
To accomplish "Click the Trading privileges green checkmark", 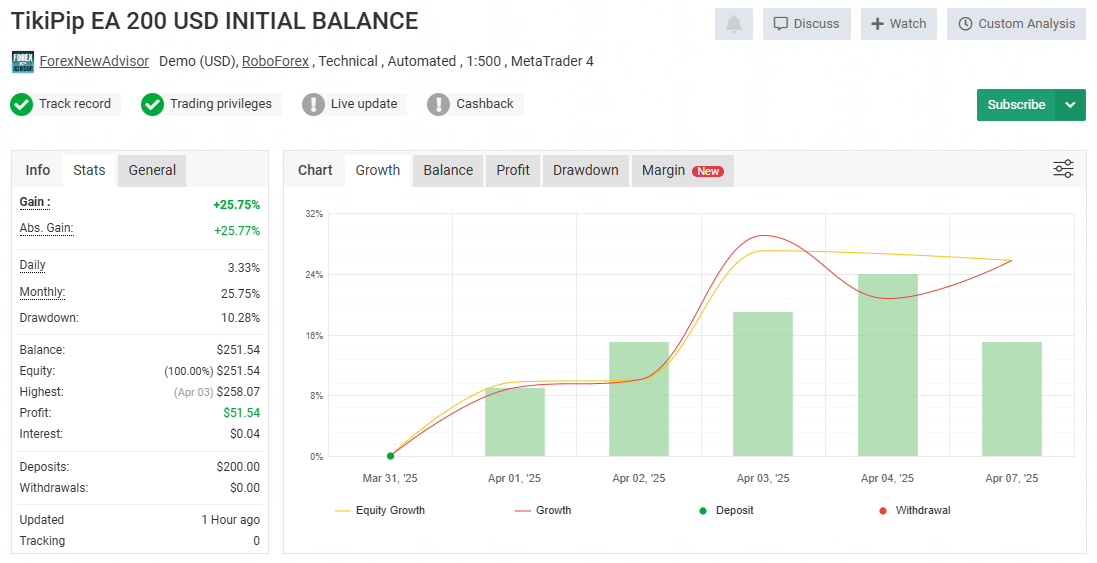I will pyautogui.click(x=152, y=104).
